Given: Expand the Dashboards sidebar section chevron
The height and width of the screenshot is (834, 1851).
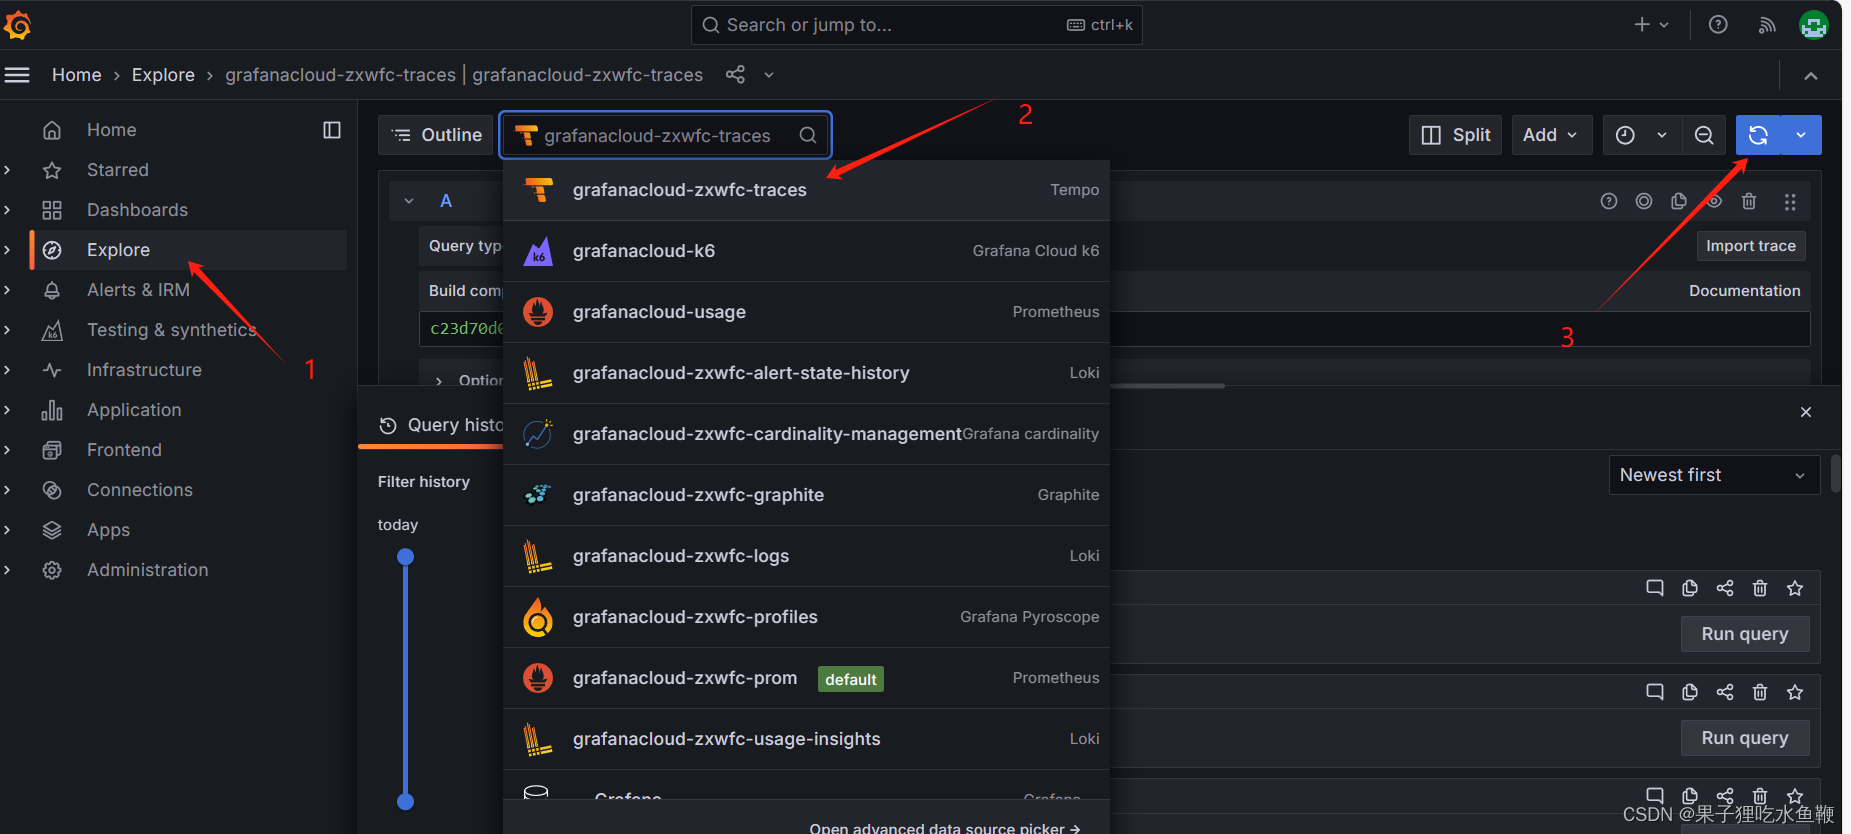Looking at the screenshot, I should point(7,210).
